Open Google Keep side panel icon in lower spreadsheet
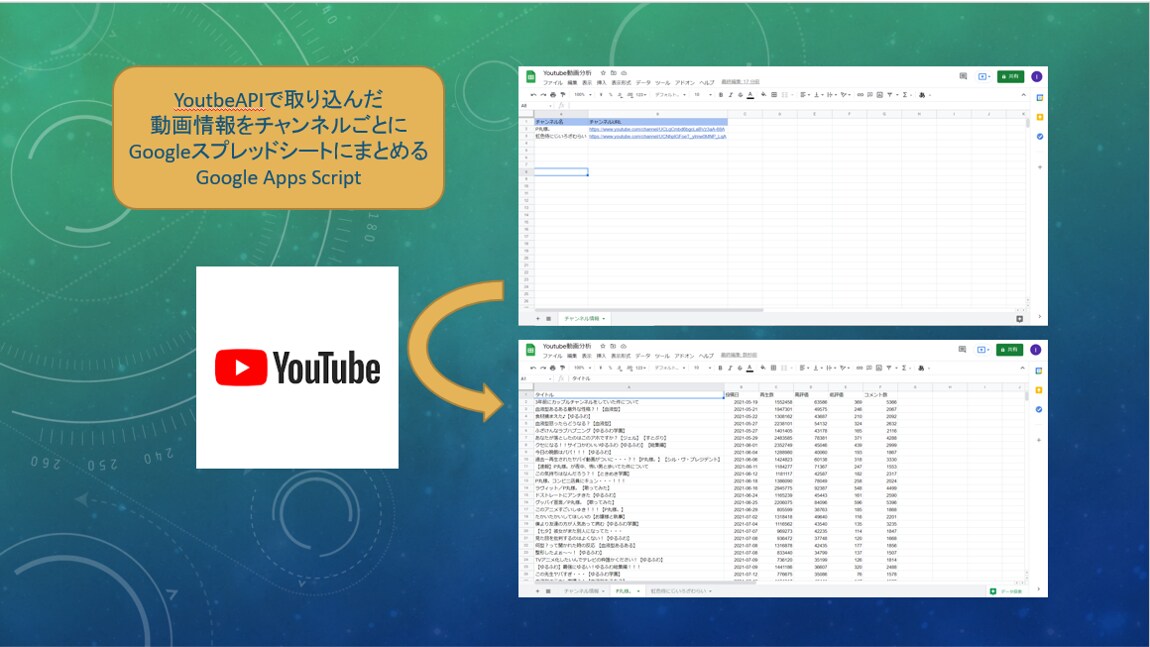 [x=1039, y=390]
